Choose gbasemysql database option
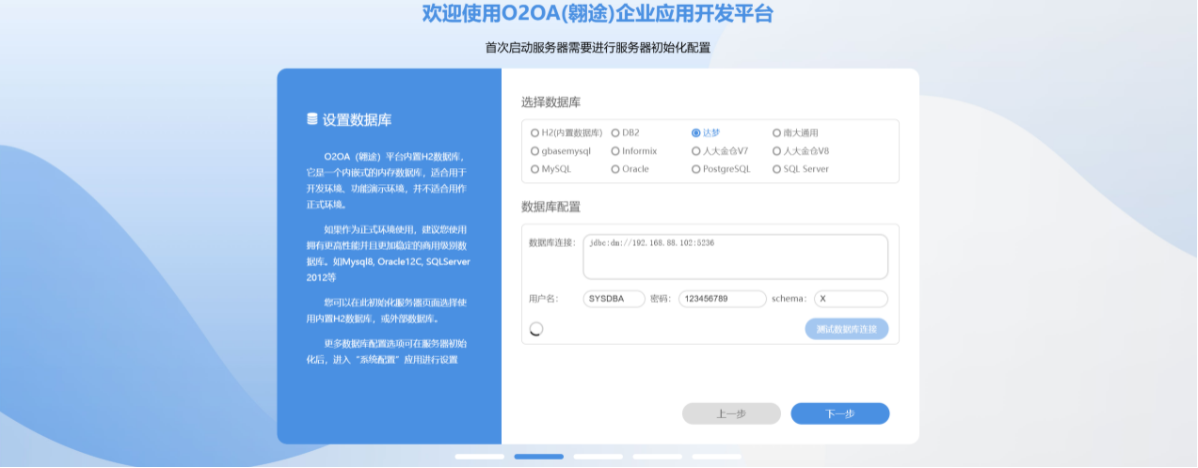1198x468 pixels. [x=561, y=150]
